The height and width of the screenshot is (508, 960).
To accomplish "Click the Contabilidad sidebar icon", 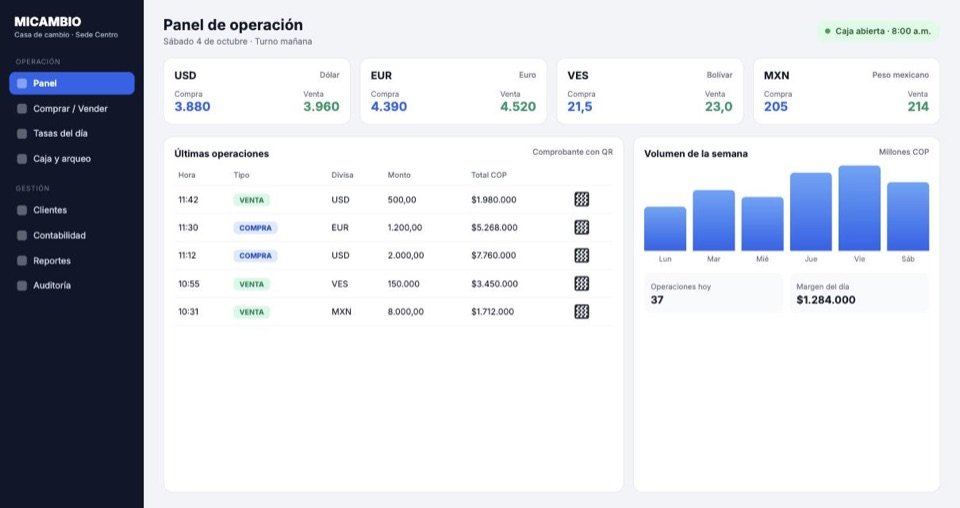I will click(22, 235).
